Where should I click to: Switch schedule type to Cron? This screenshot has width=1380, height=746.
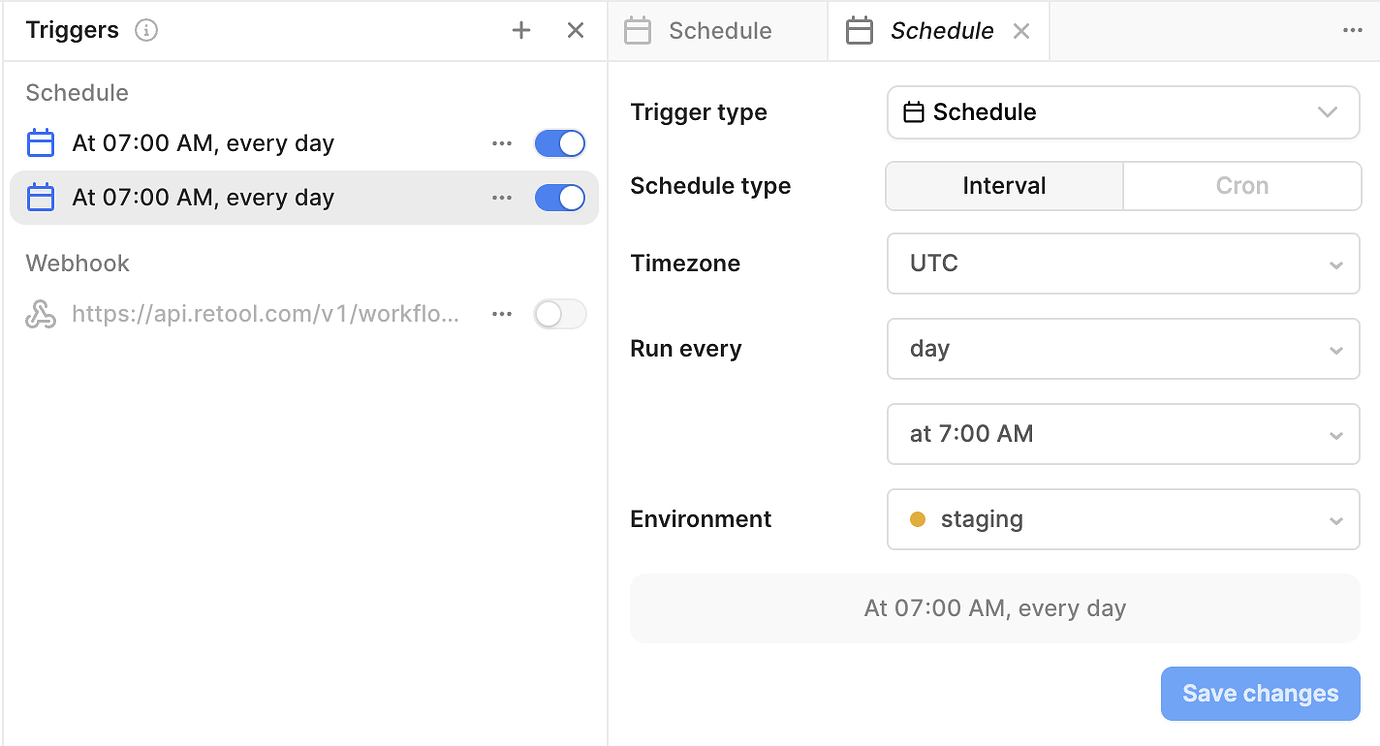tap(1242, 186)
